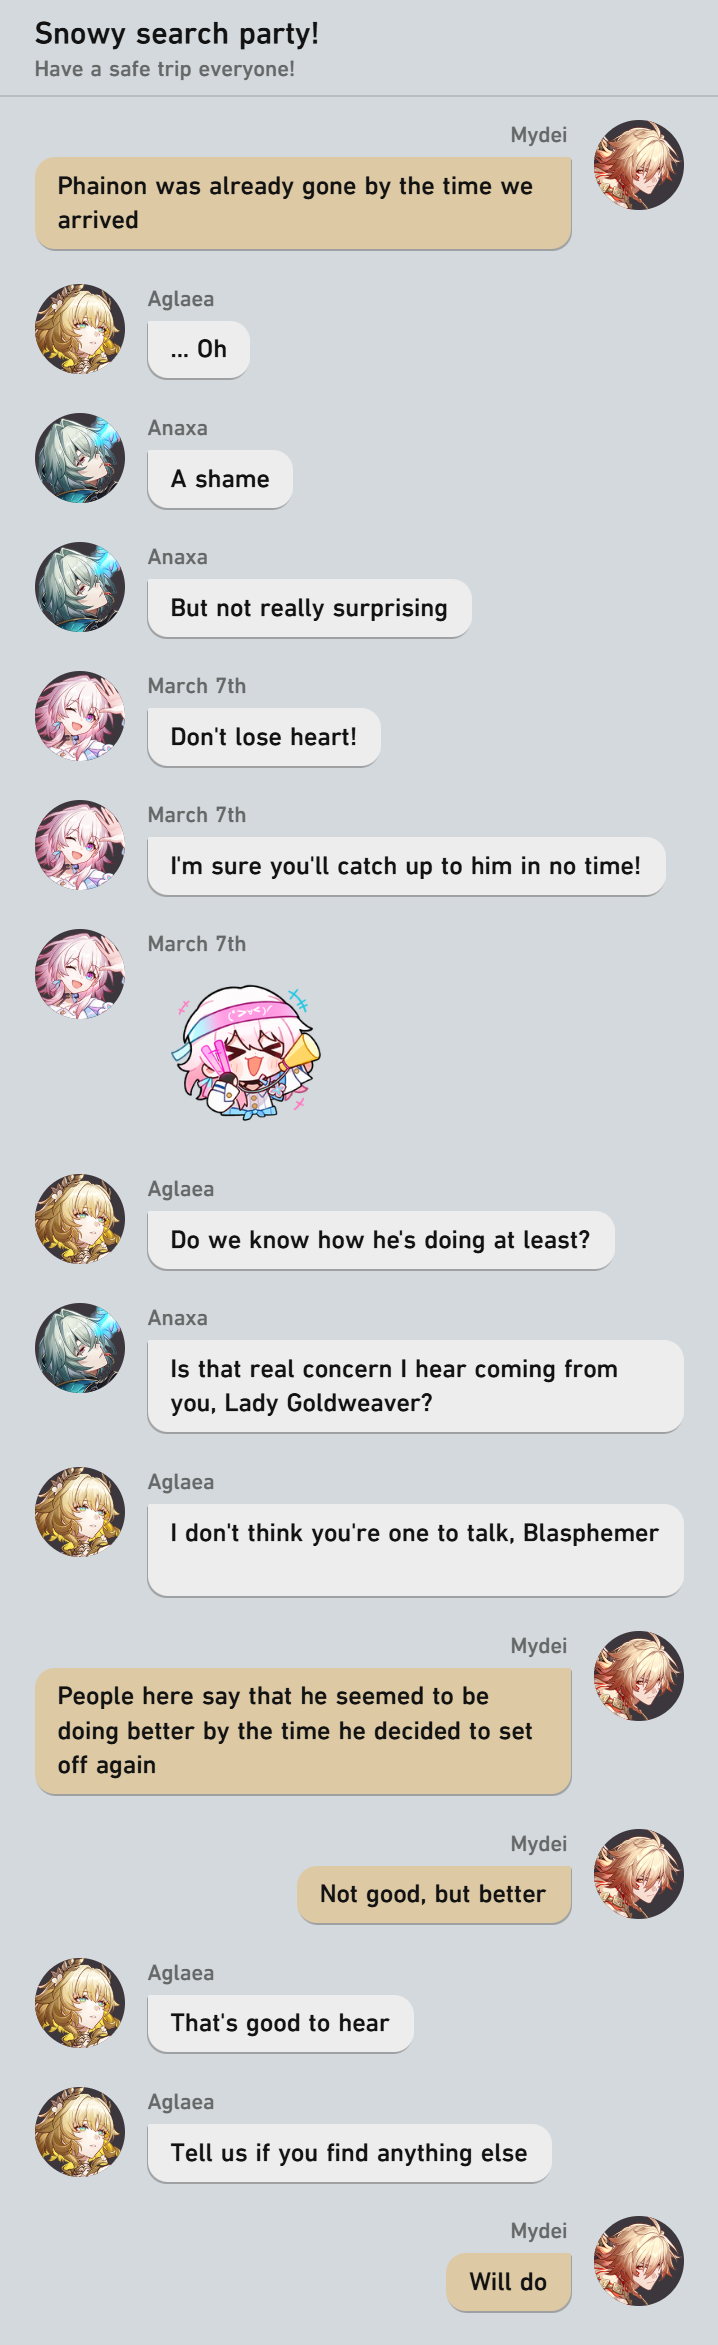Tap the 'I don't think you're one to talk' bubble
The height and width of the screenshot is (2345, 718).
pyautogui.click(x=415, y=1550)
